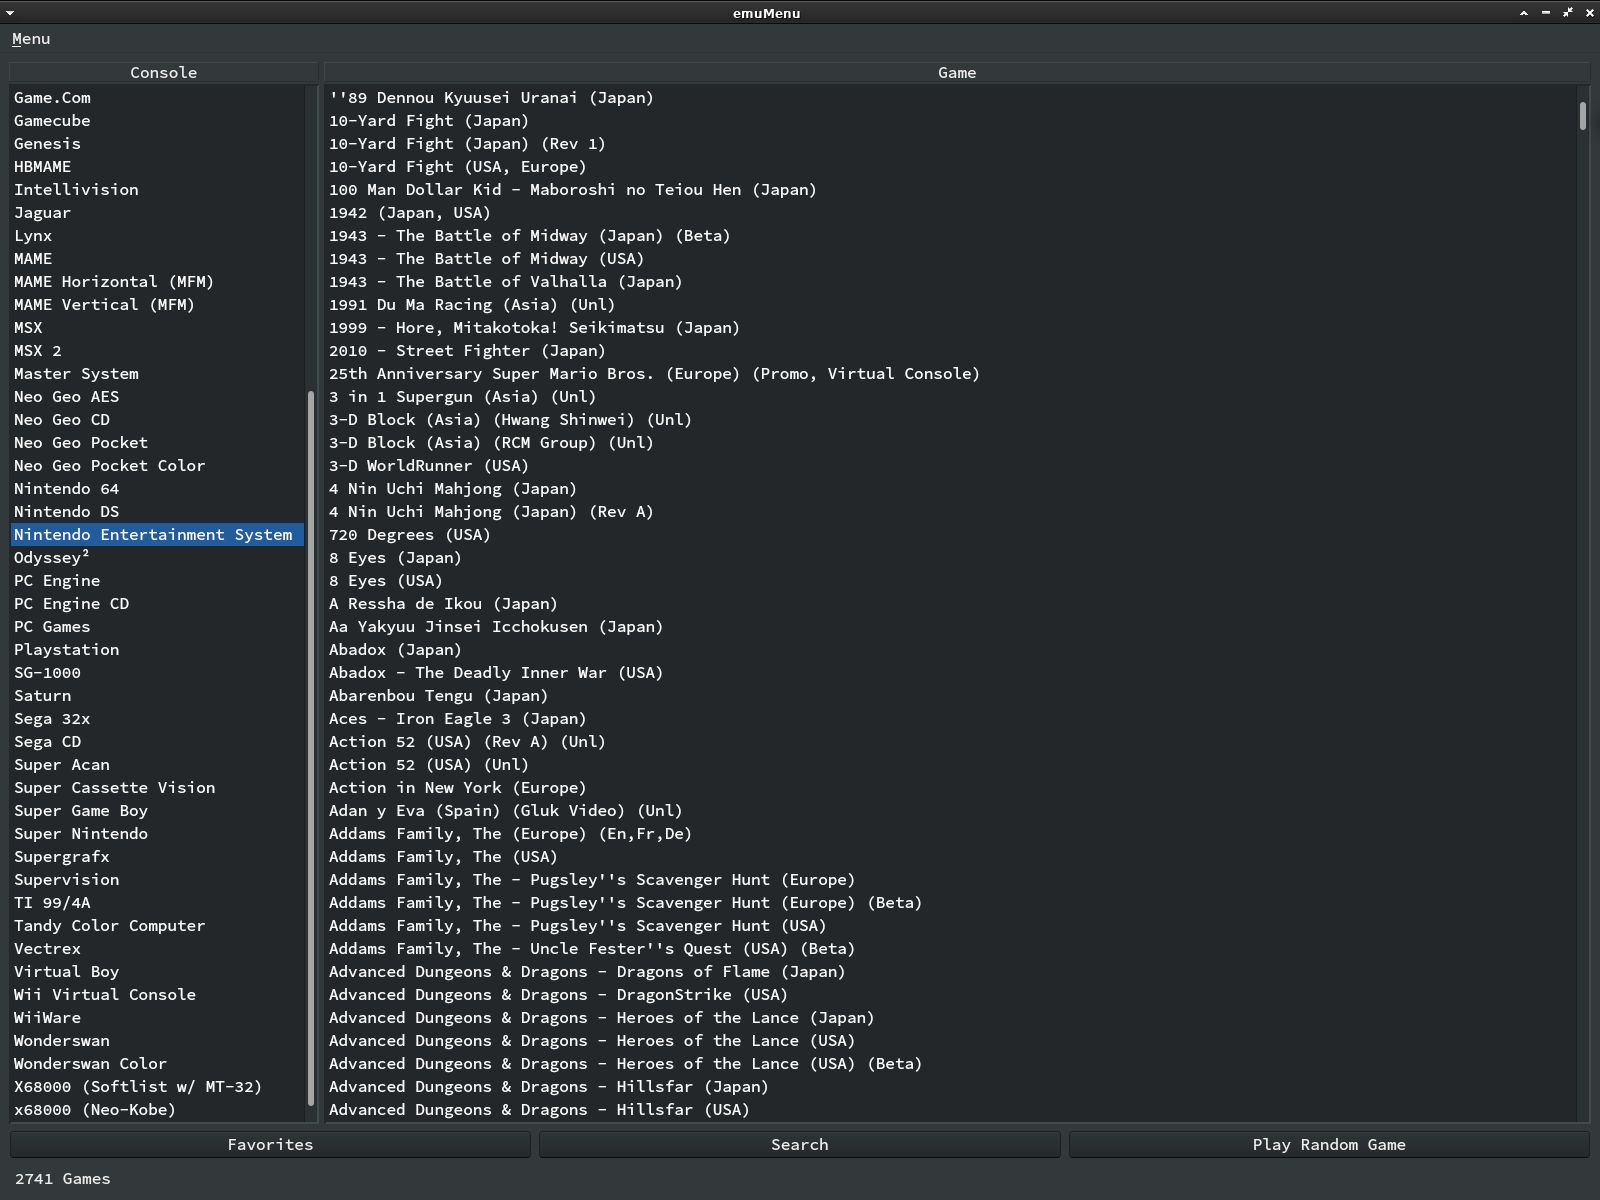Select 3-D WorldRunner (USA)
The width and height of the screenshot is (1600, 1200).
point(951,466)
